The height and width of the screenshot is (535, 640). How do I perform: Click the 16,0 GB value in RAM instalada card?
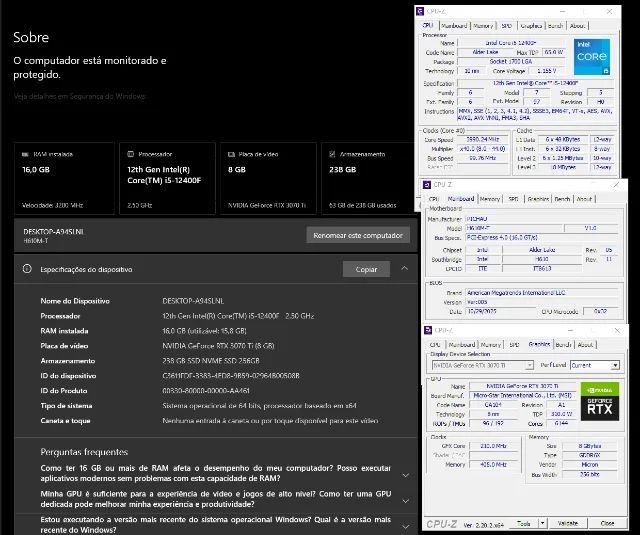click(36, 169)
